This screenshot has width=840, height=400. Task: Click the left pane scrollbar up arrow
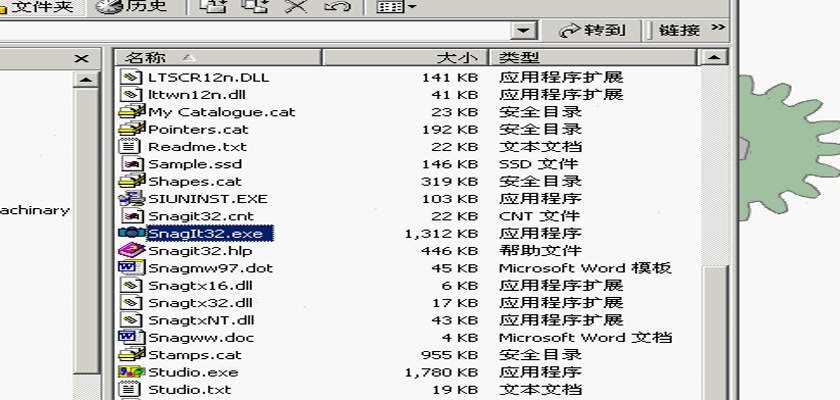point(86,80)
